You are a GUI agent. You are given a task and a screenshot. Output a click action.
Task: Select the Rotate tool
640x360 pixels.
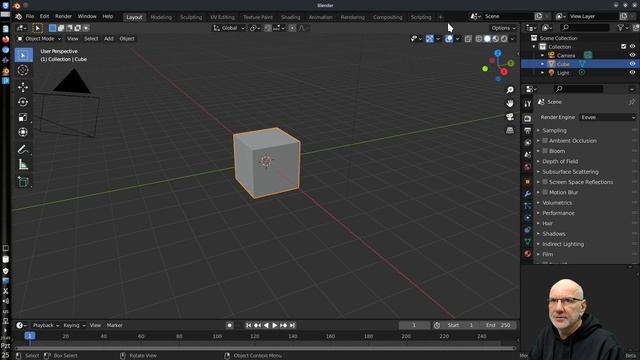(23, 102)
